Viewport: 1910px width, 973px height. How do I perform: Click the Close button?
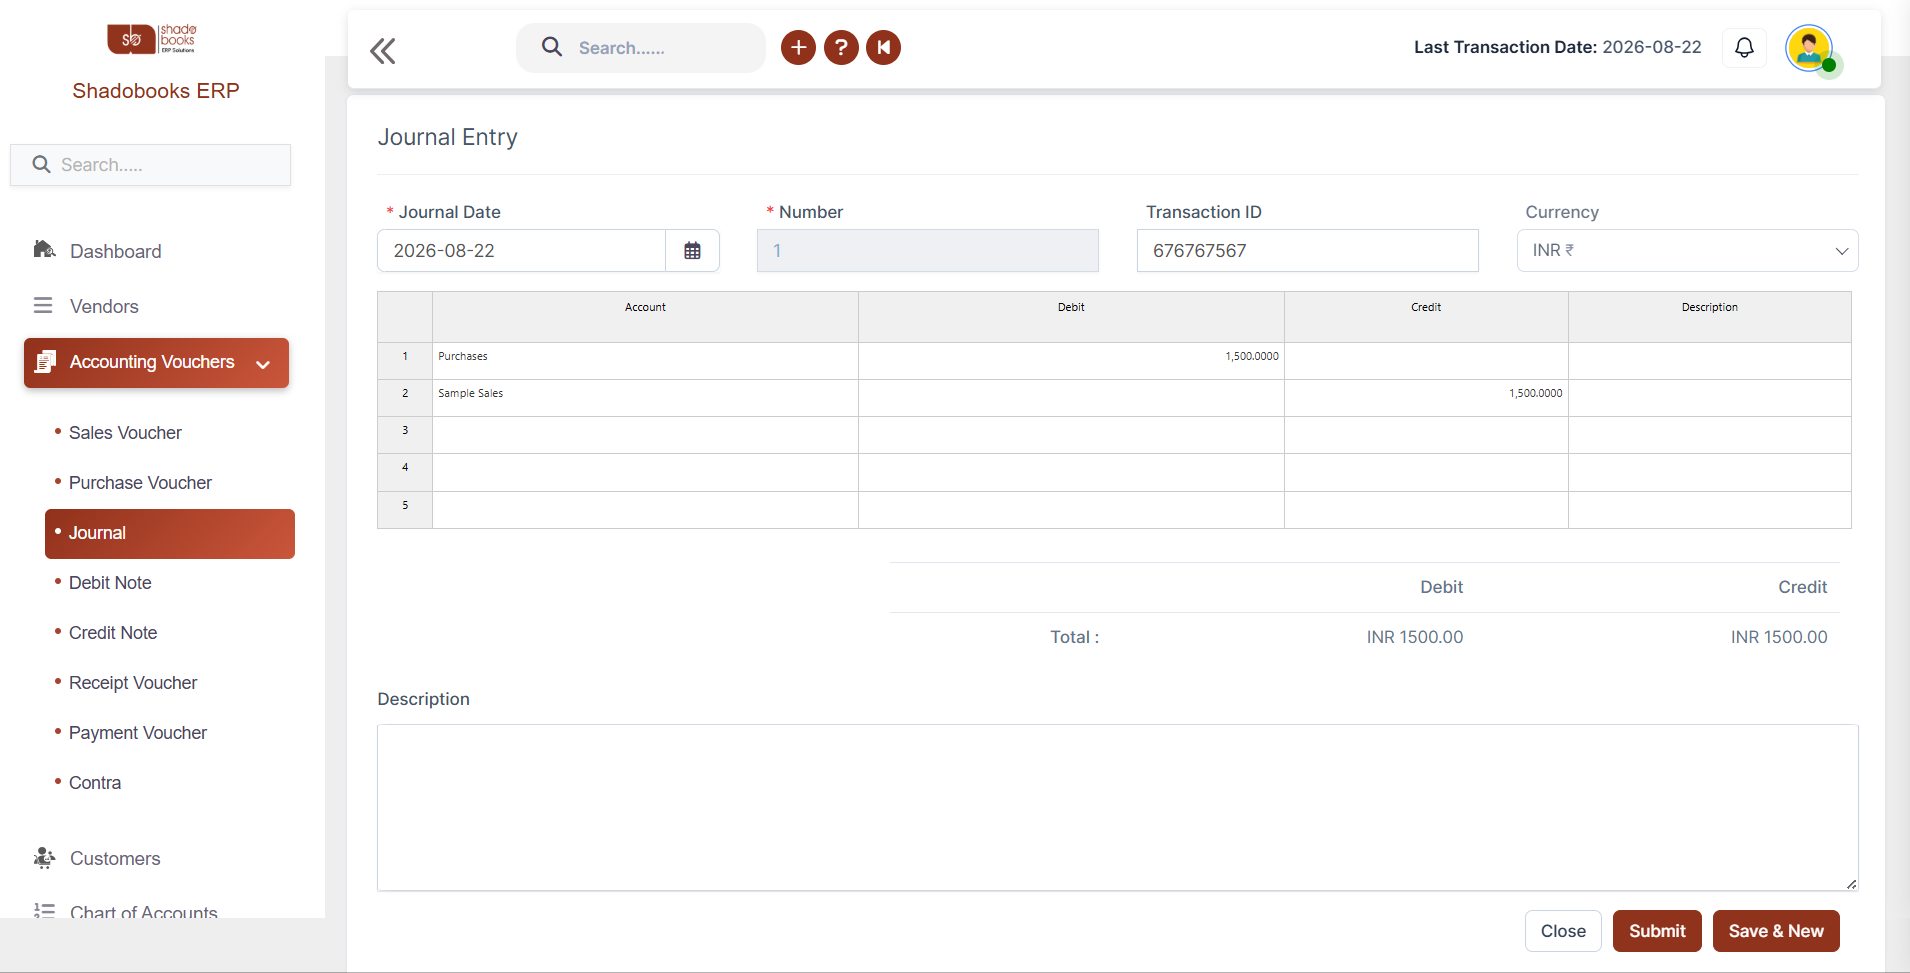(1563, 931)
